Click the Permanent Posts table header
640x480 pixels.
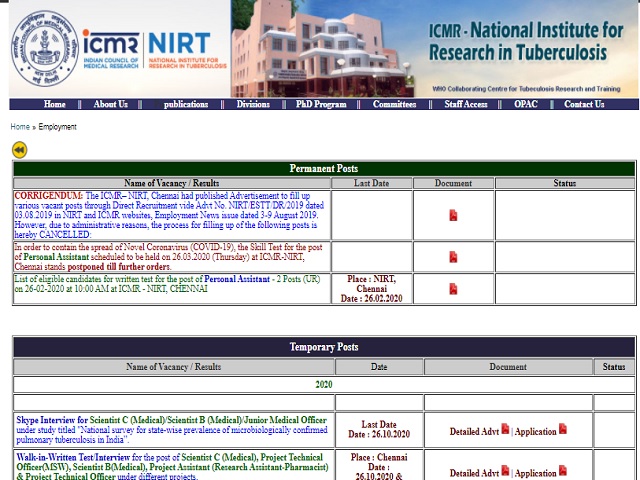(x=324, y=169)
